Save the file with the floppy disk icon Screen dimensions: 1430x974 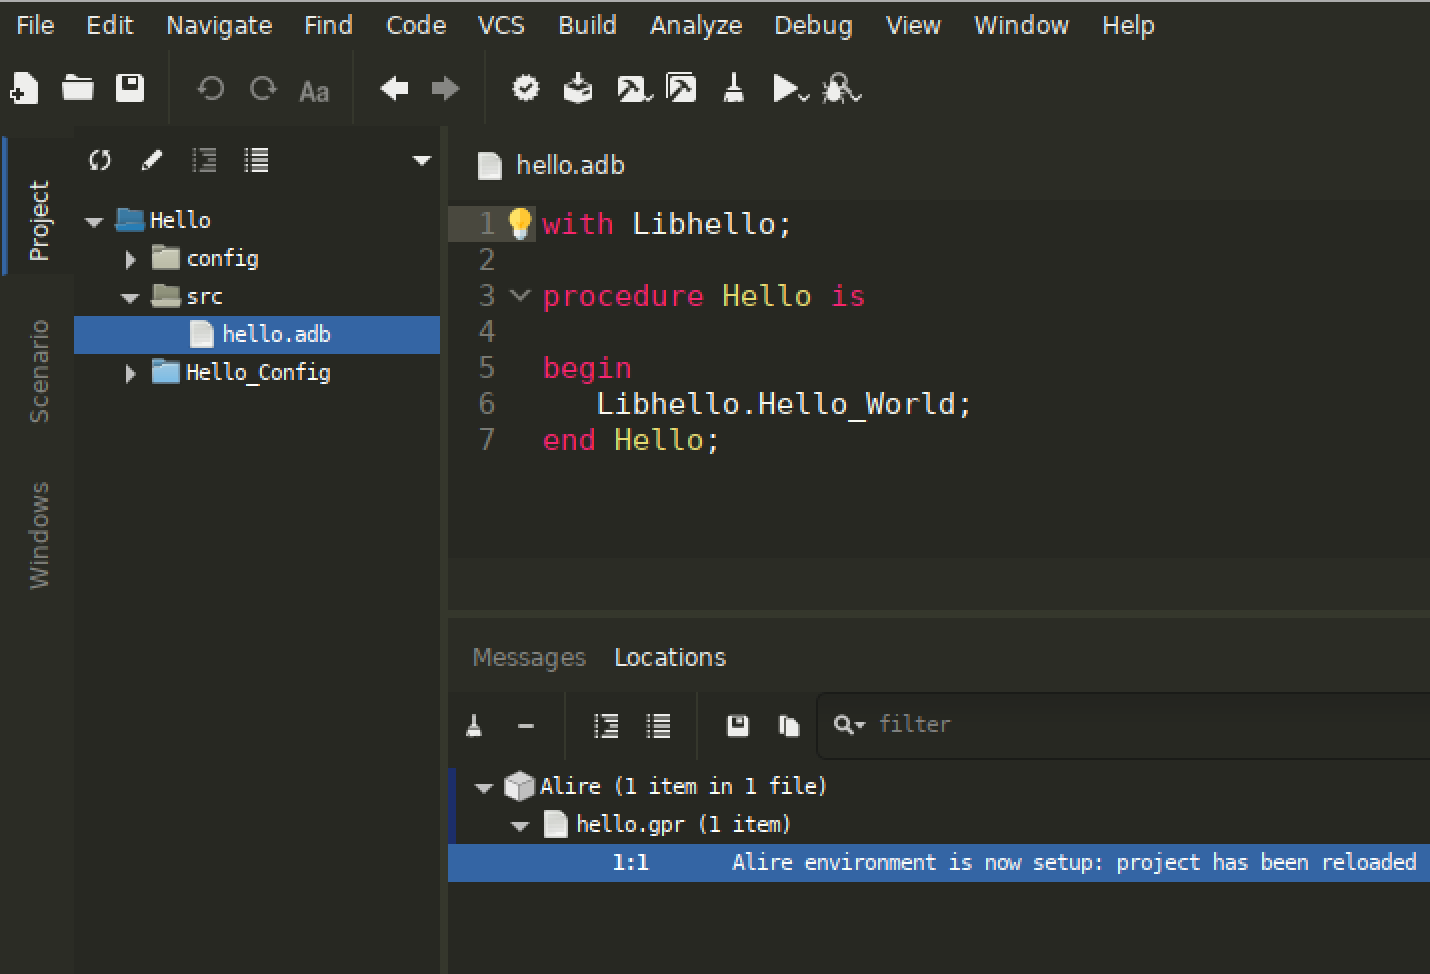(130, 89)
